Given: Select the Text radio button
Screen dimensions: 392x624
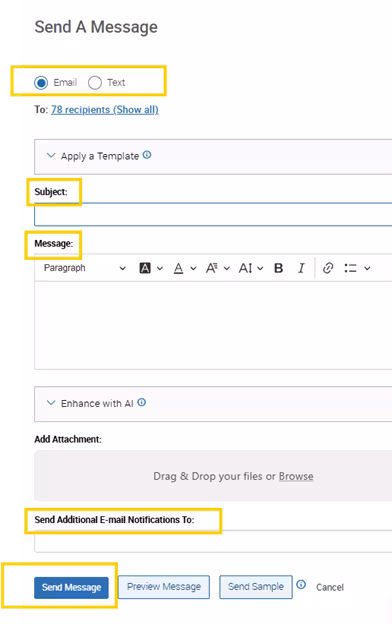Looking at the screenshot, I should (95, 83).
